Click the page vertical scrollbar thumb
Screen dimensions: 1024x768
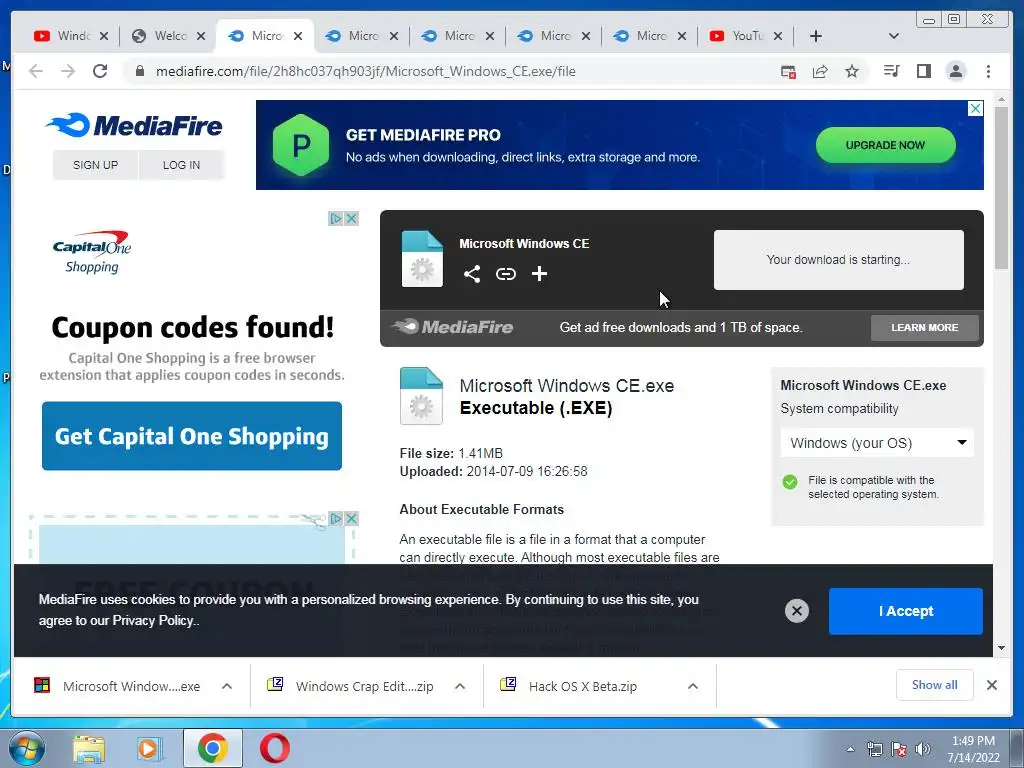coord(1001,188)
